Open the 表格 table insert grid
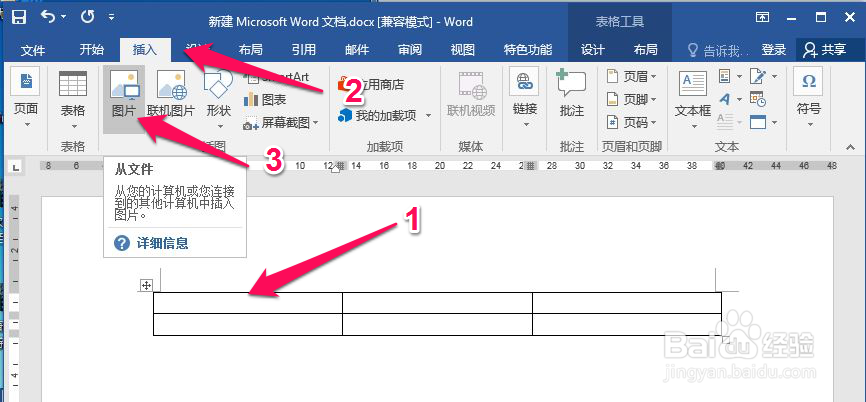 click(x=72, y=99)
